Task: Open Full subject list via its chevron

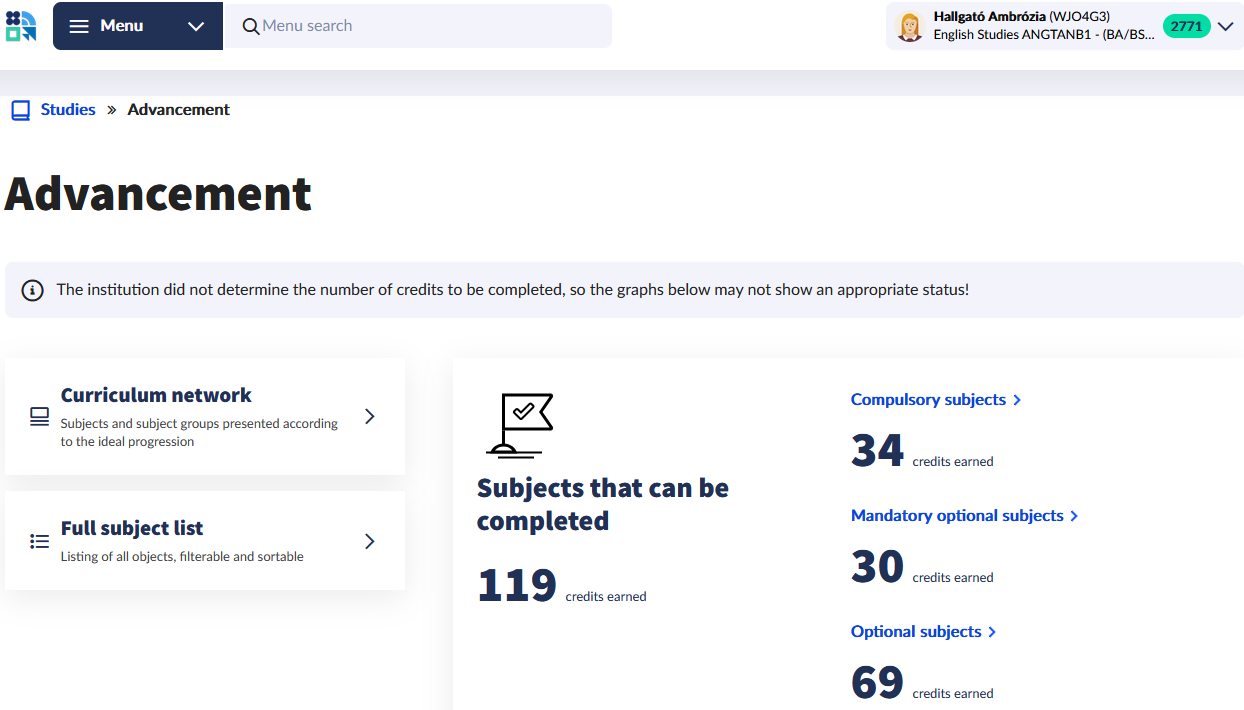Action: coord(370,541)
